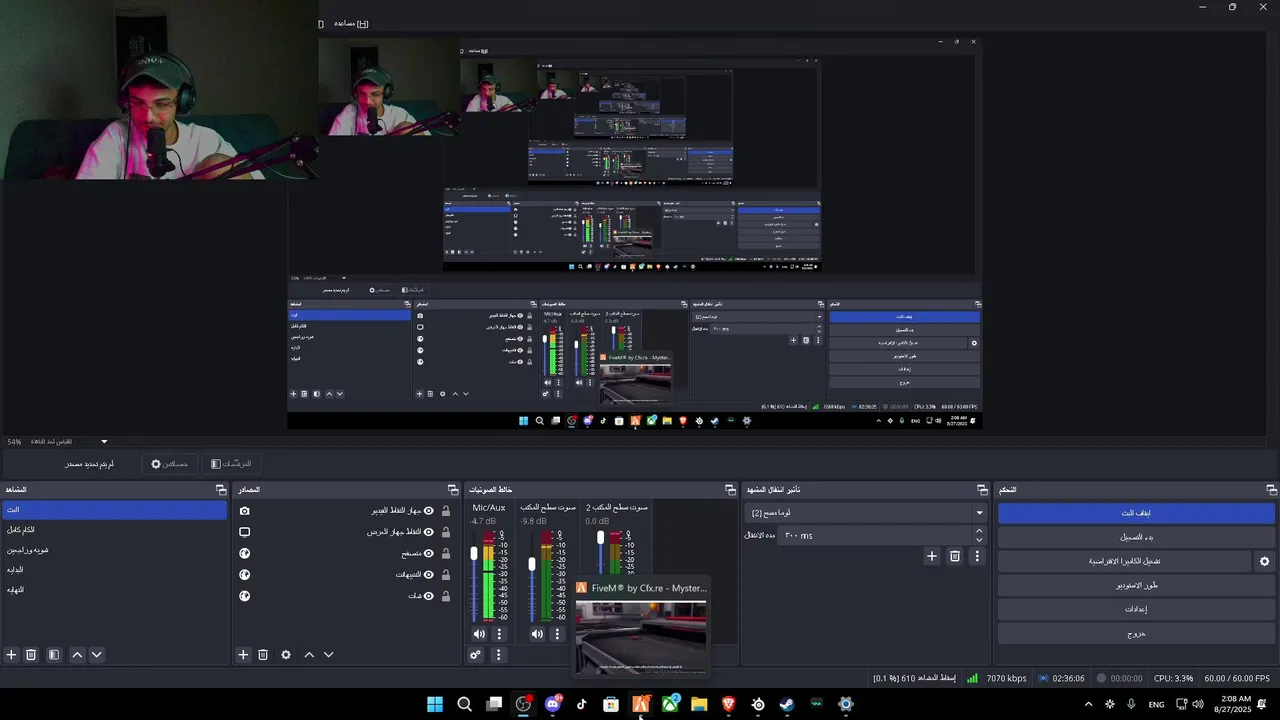
Task: Add a new source with plus icon
Action: click(243, 655)
